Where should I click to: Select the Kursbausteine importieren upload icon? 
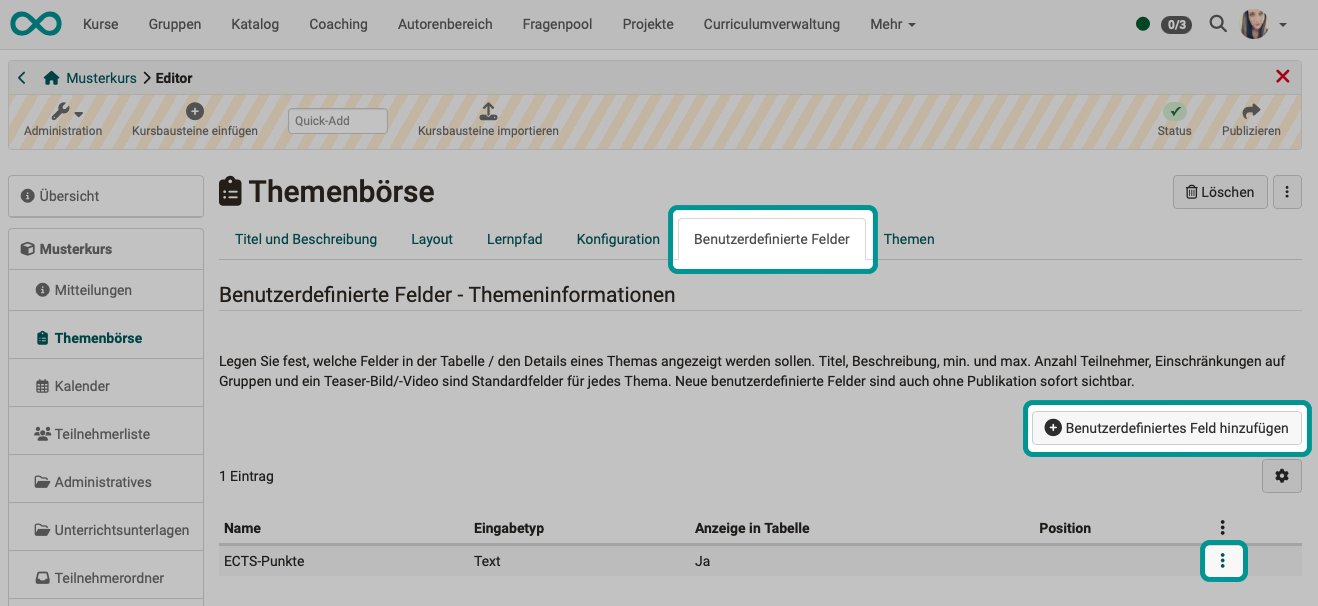[487, 113]
